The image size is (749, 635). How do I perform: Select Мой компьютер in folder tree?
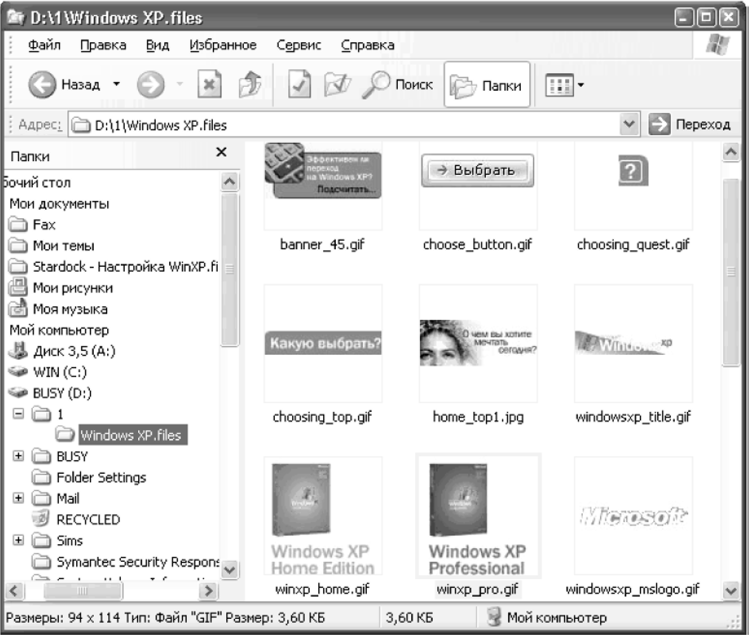[x=59, y=330]
